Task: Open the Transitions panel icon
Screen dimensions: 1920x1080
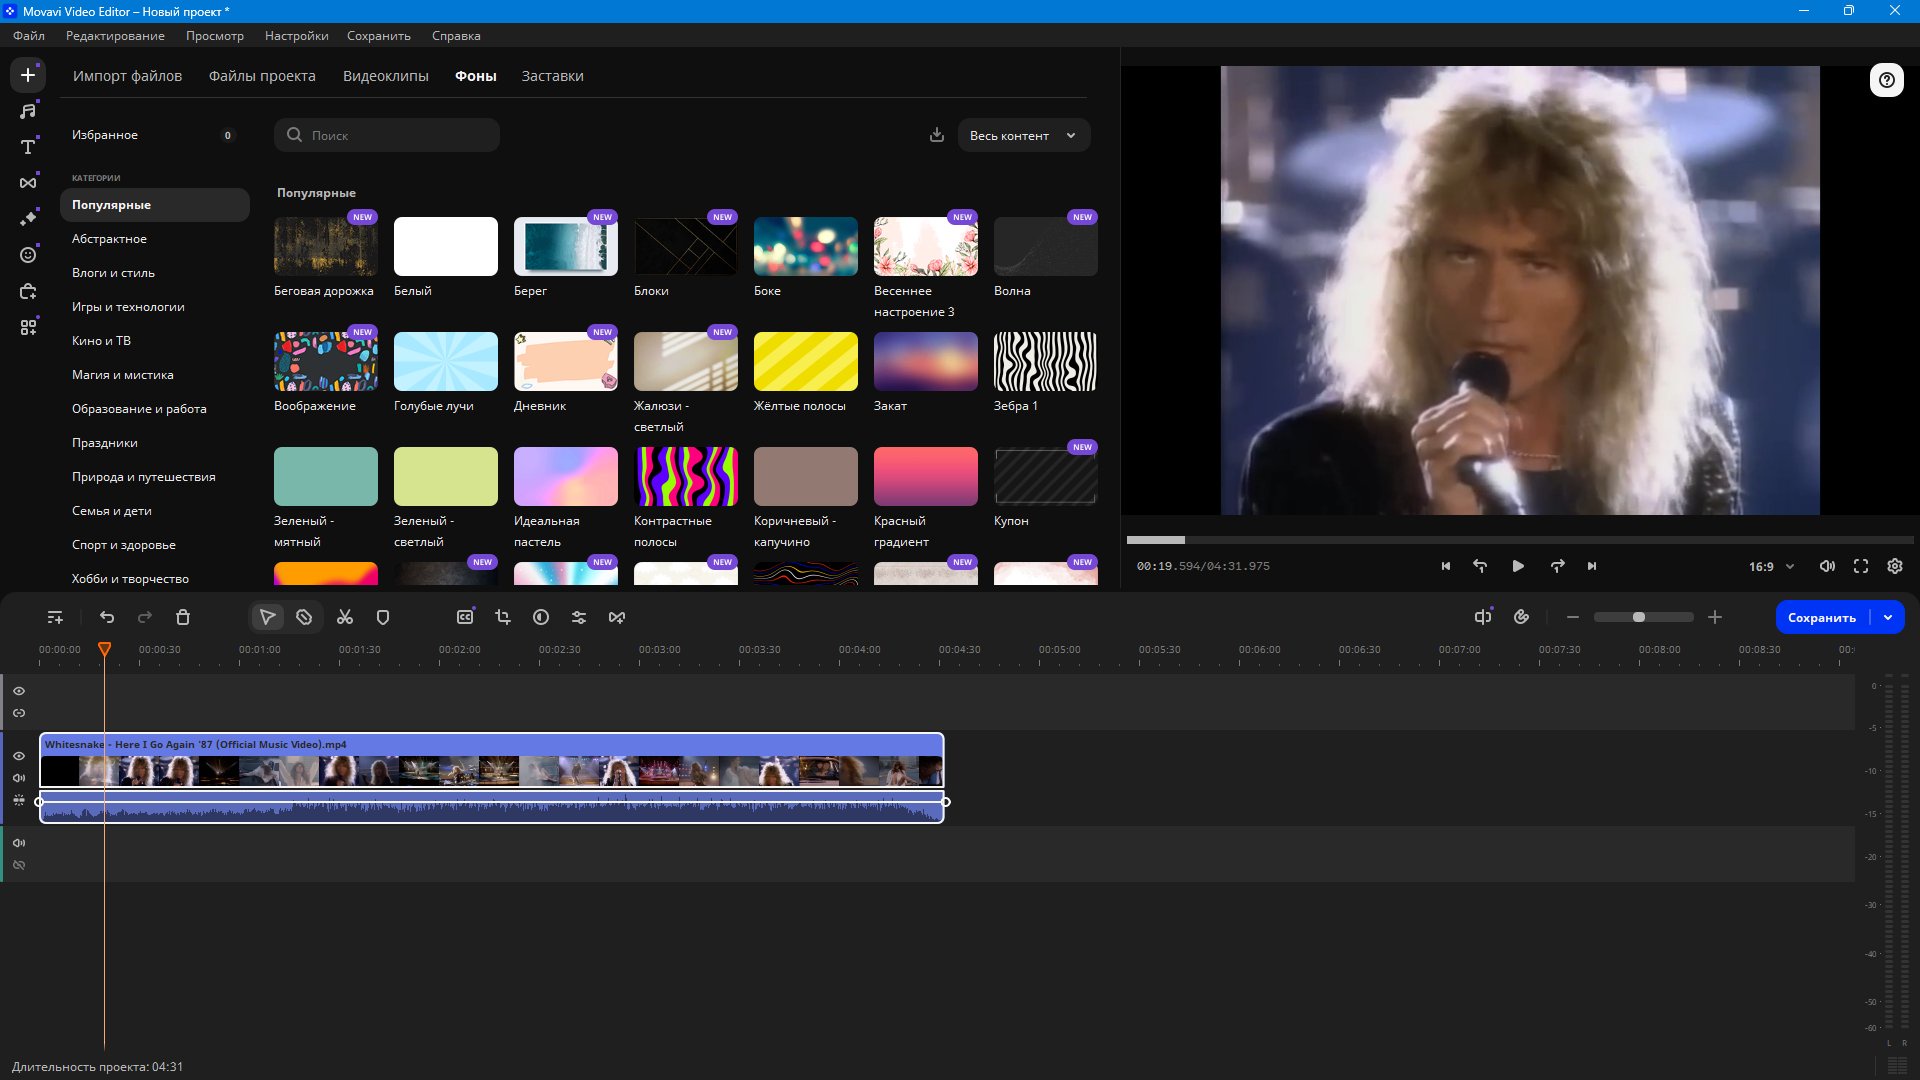Action: click(28, 183)
